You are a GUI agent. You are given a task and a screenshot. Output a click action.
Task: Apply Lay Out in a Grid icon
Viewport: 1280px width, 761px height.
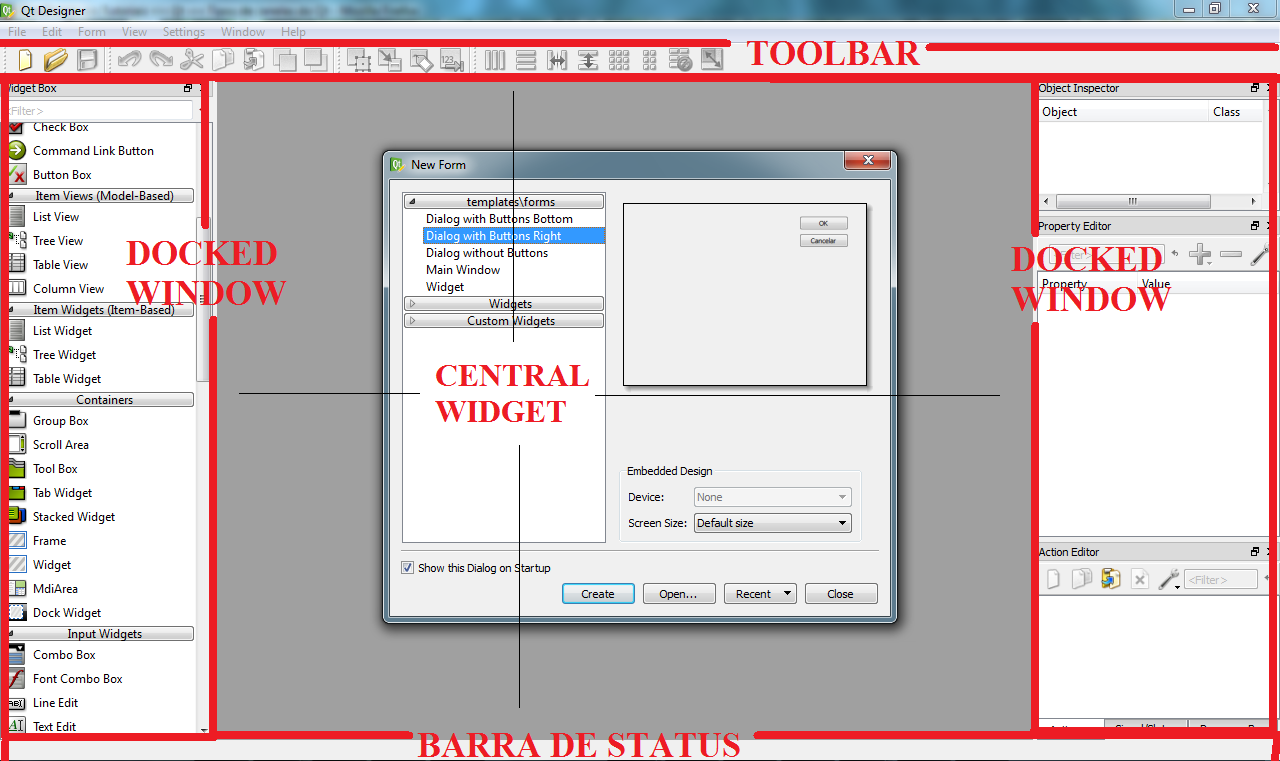click(619, 60)
